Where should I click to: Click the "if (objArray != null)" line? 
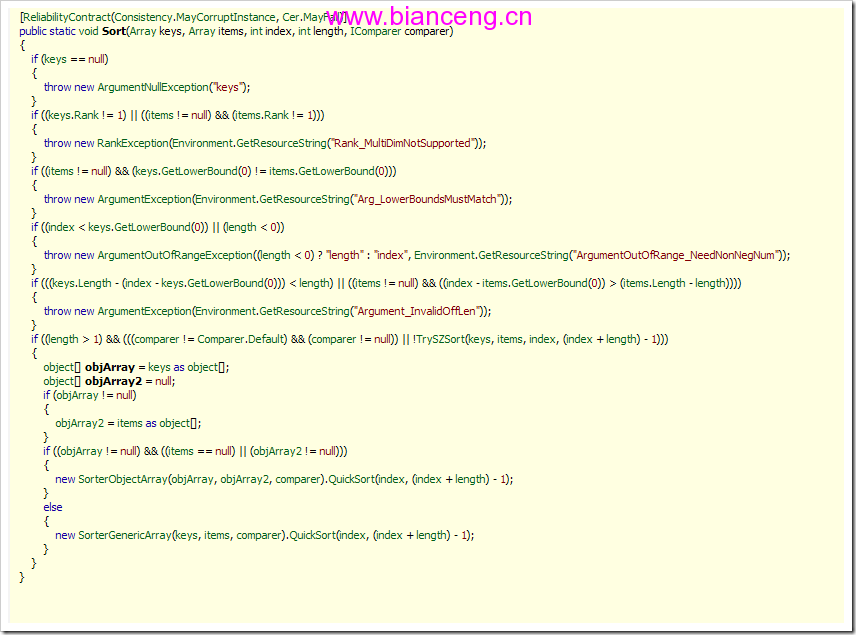point(90,395)
